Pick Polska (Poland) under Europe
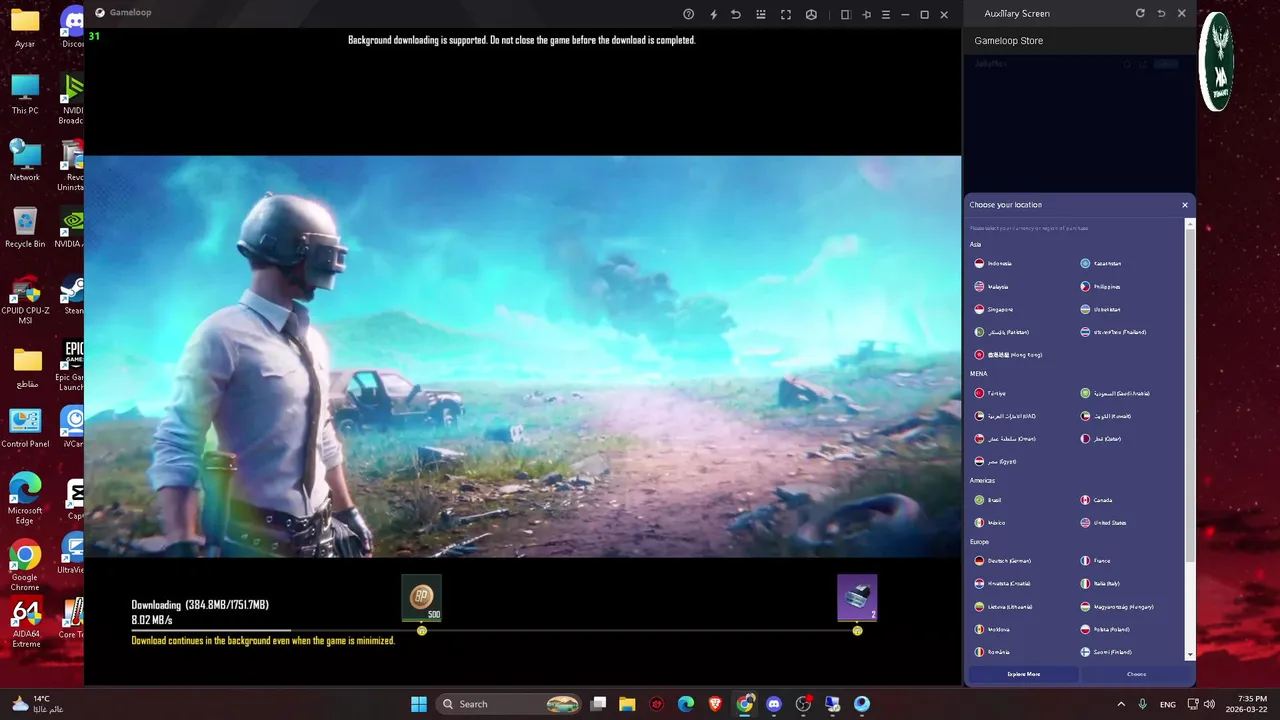Screen dimensions: 1280x720 (1105, 630)
